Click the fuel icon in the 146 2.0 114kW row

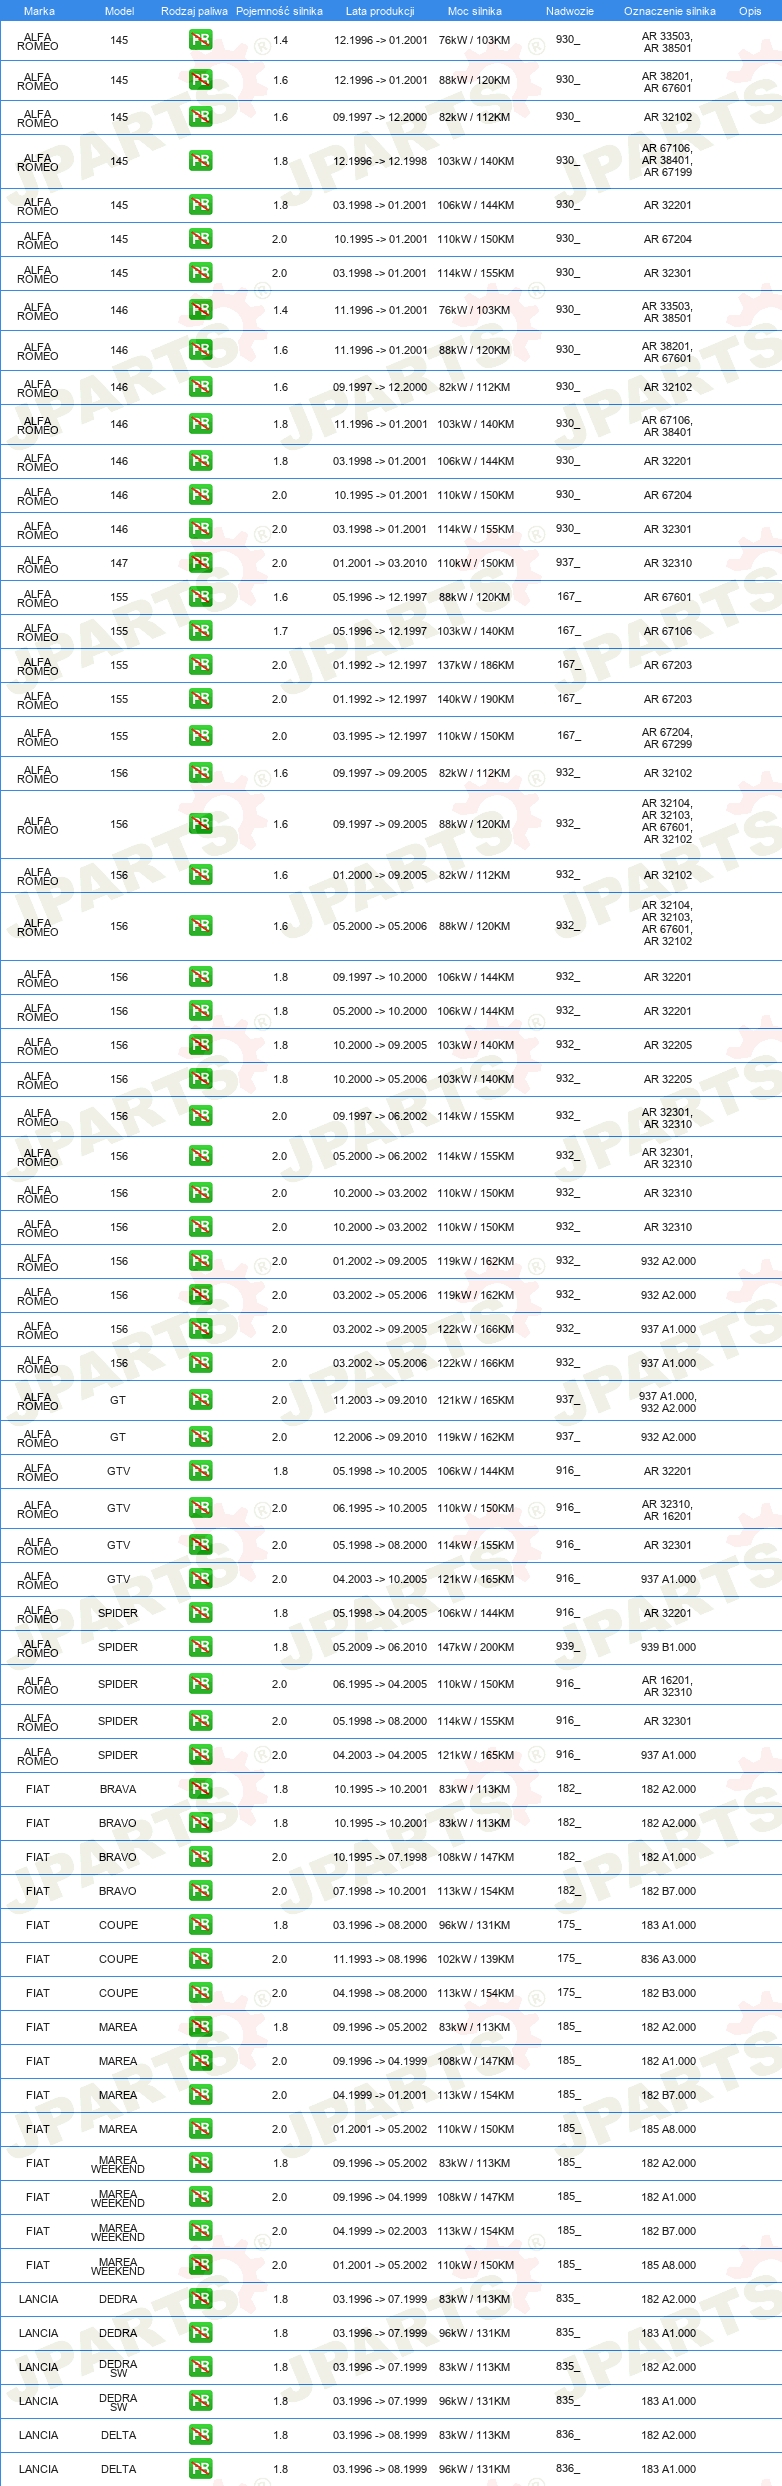point(200,529)
